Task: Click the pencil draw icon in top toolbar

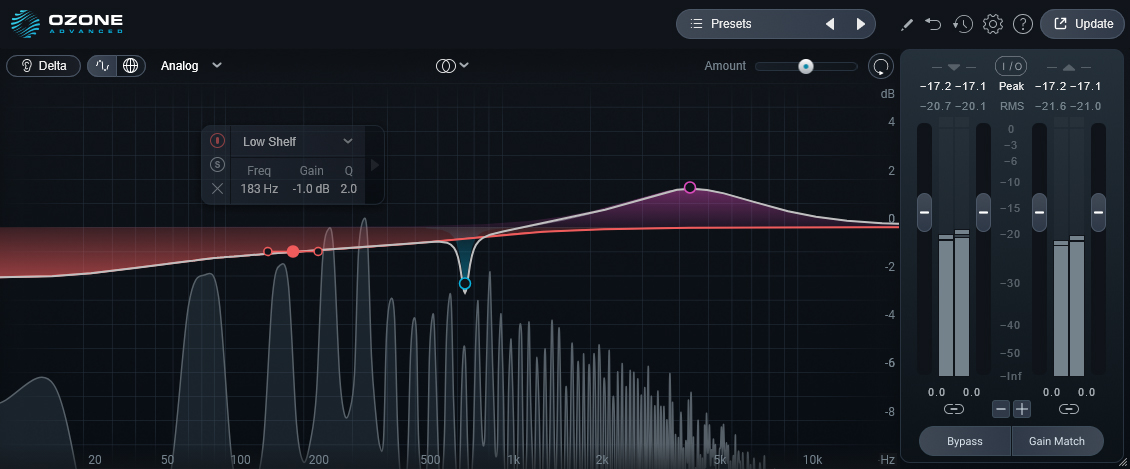Action: click(x=908, y=24)
